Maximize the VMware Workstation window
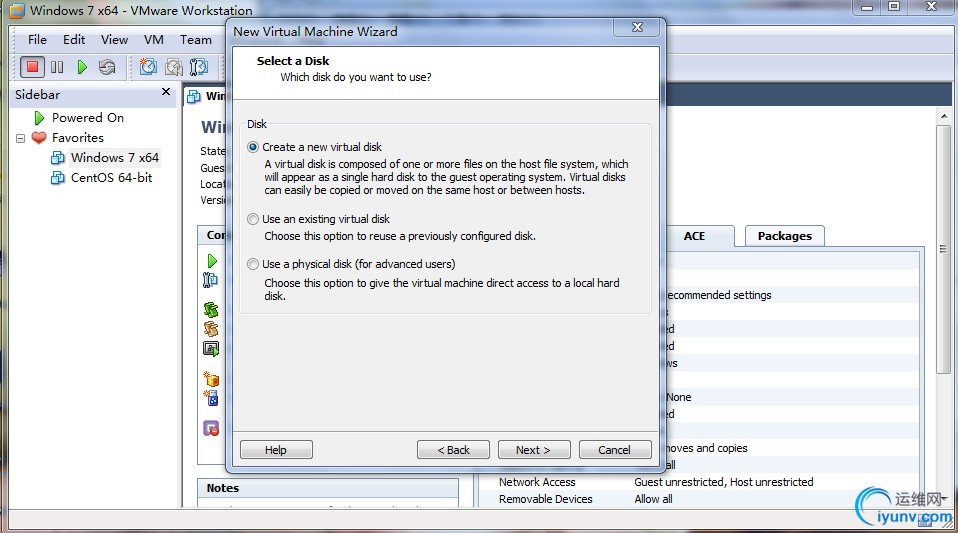The image size is (958, 533). pyautogui.click(x=894, y=7)
